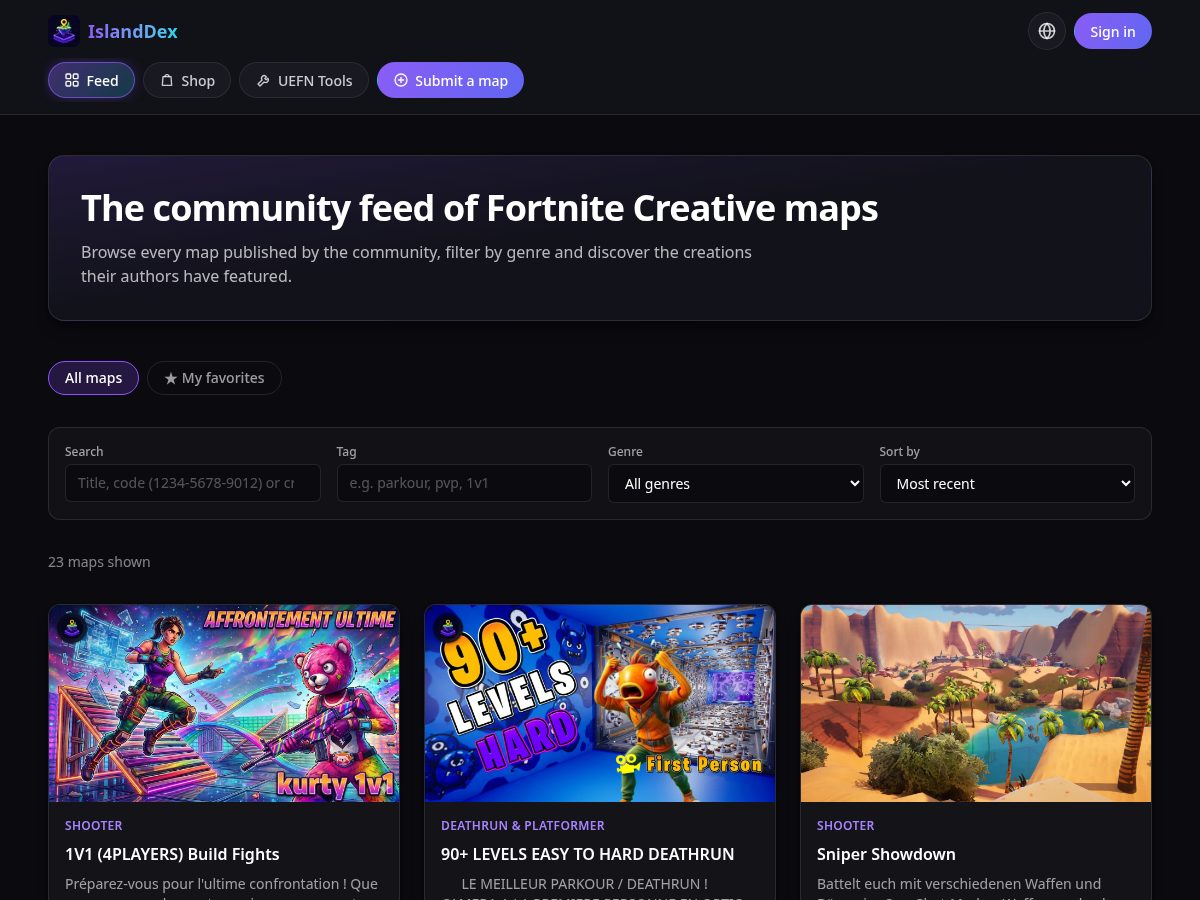The image size is (1200, 900).
Task: Click the star icon in My favorites
Action: click(x=171, y=378)
